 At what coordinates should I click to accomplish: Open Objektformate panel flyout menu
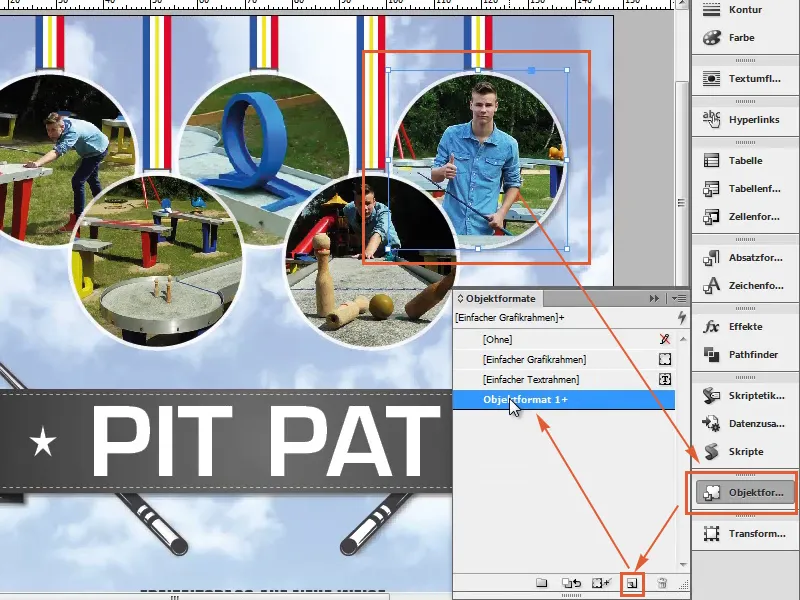[679, 298]
